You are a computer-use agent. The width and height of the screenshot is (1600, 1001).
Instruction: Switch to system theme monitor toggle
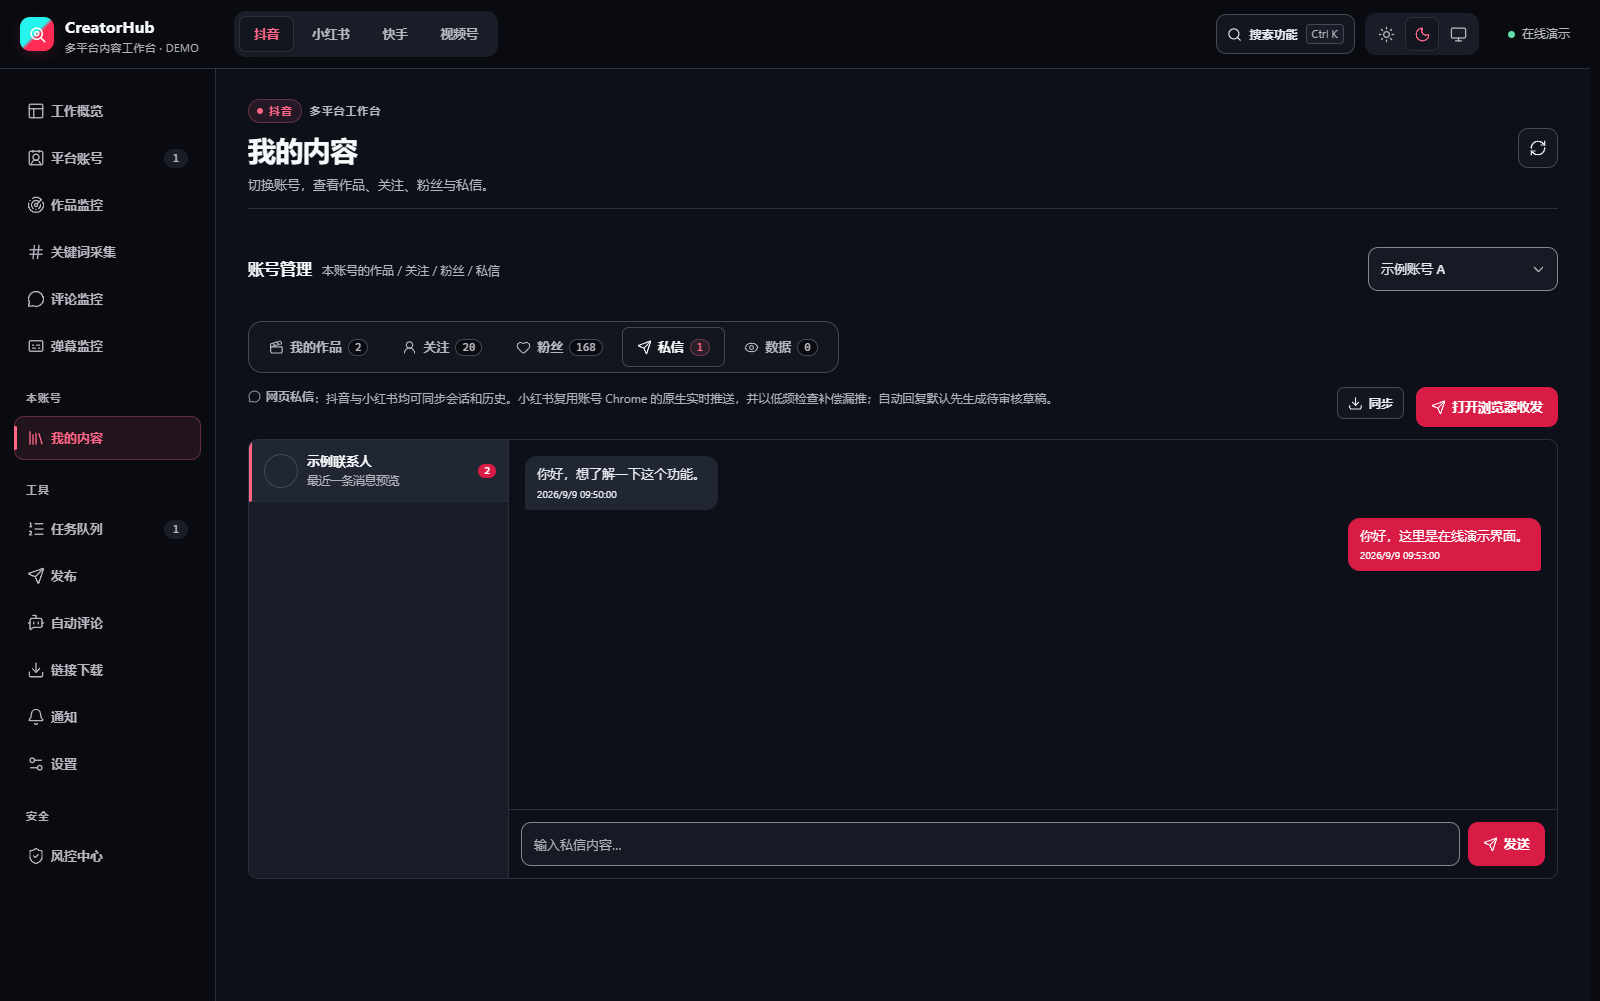1458,34
